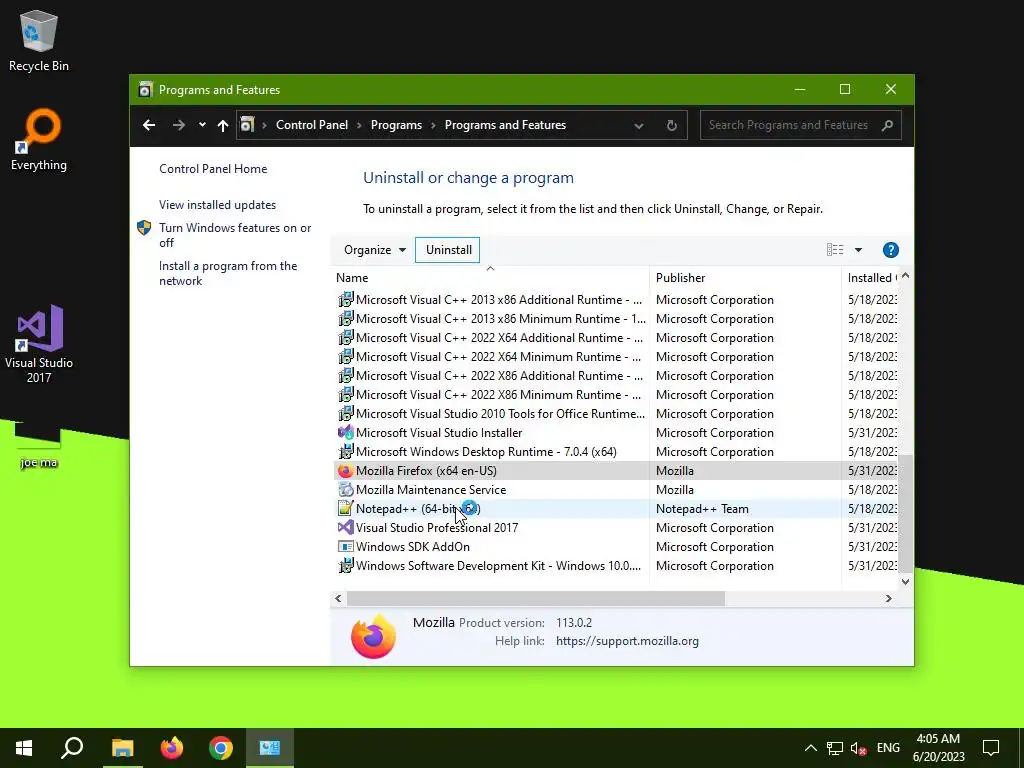The image size is (1024, 768).
Task: Launch Visual Studio 2017 desktop shortcut
Action: point(39,344)
